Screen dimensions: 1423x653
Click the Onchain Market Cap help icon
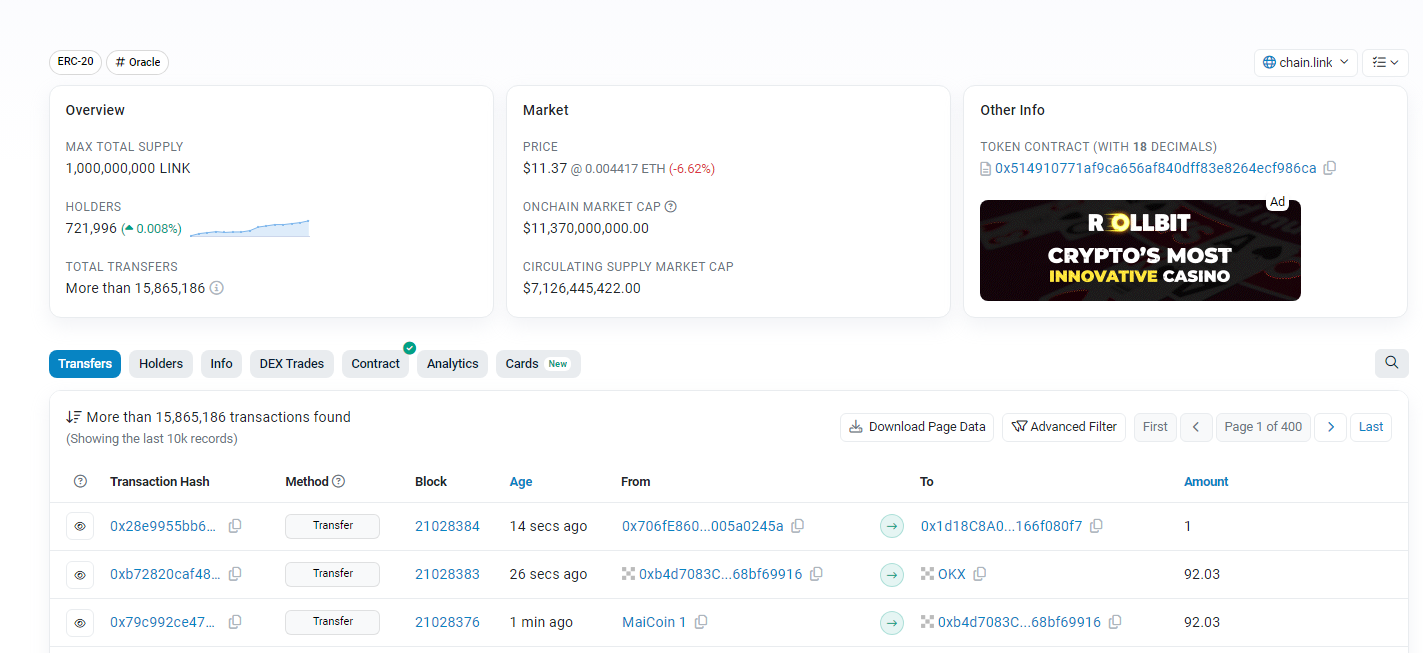tap(669, 206)
